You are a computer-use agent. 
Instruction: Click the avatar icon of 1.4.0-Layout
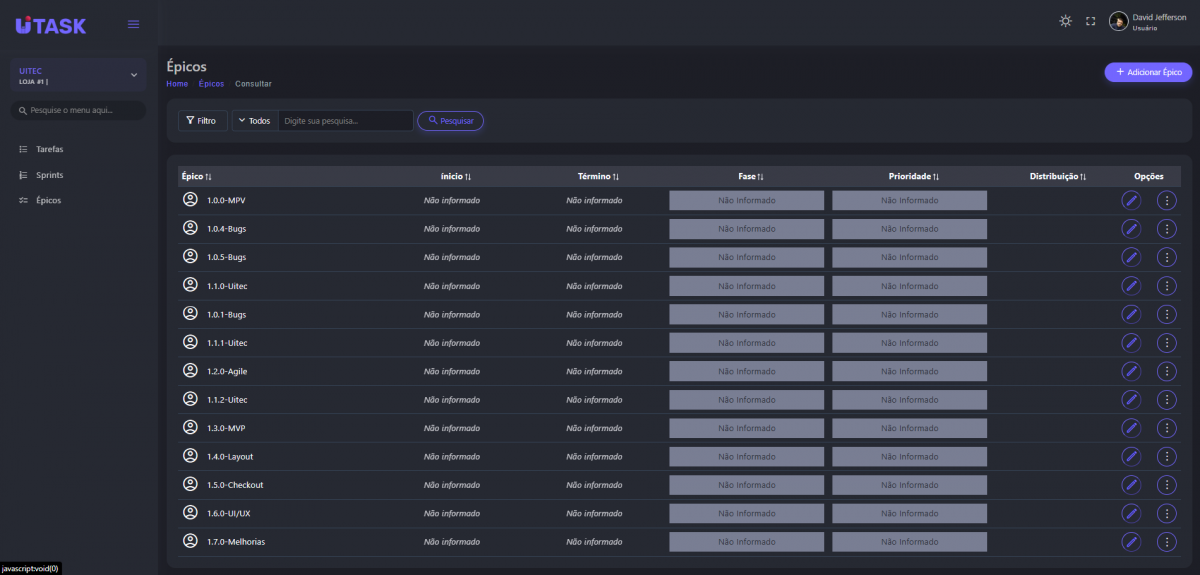click(x=190, y=456)
